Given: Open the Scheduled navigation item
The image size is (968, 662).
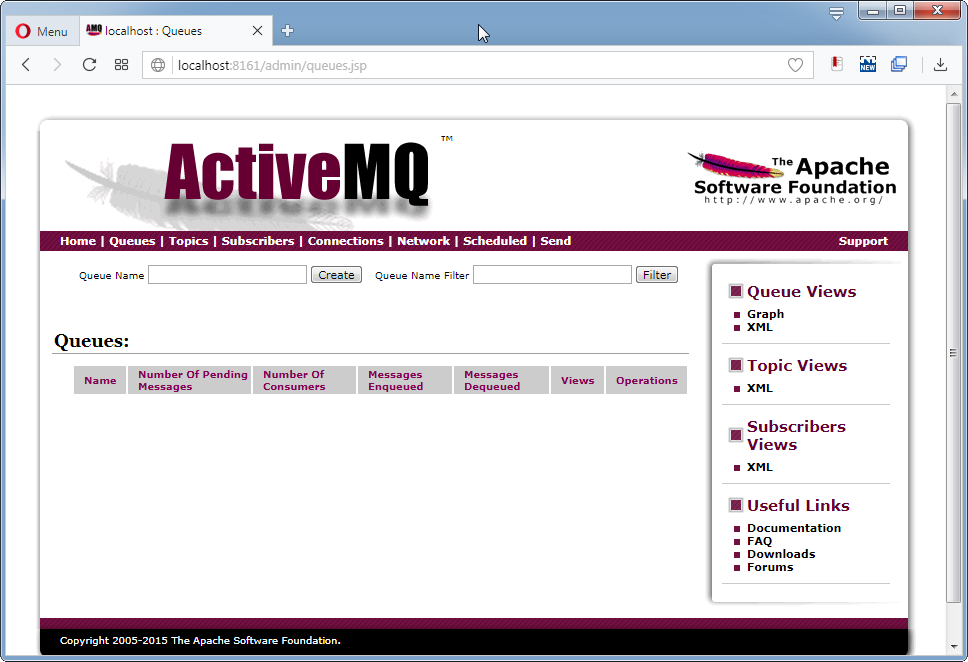Looking at the screenshot, I should coord(495,241).
